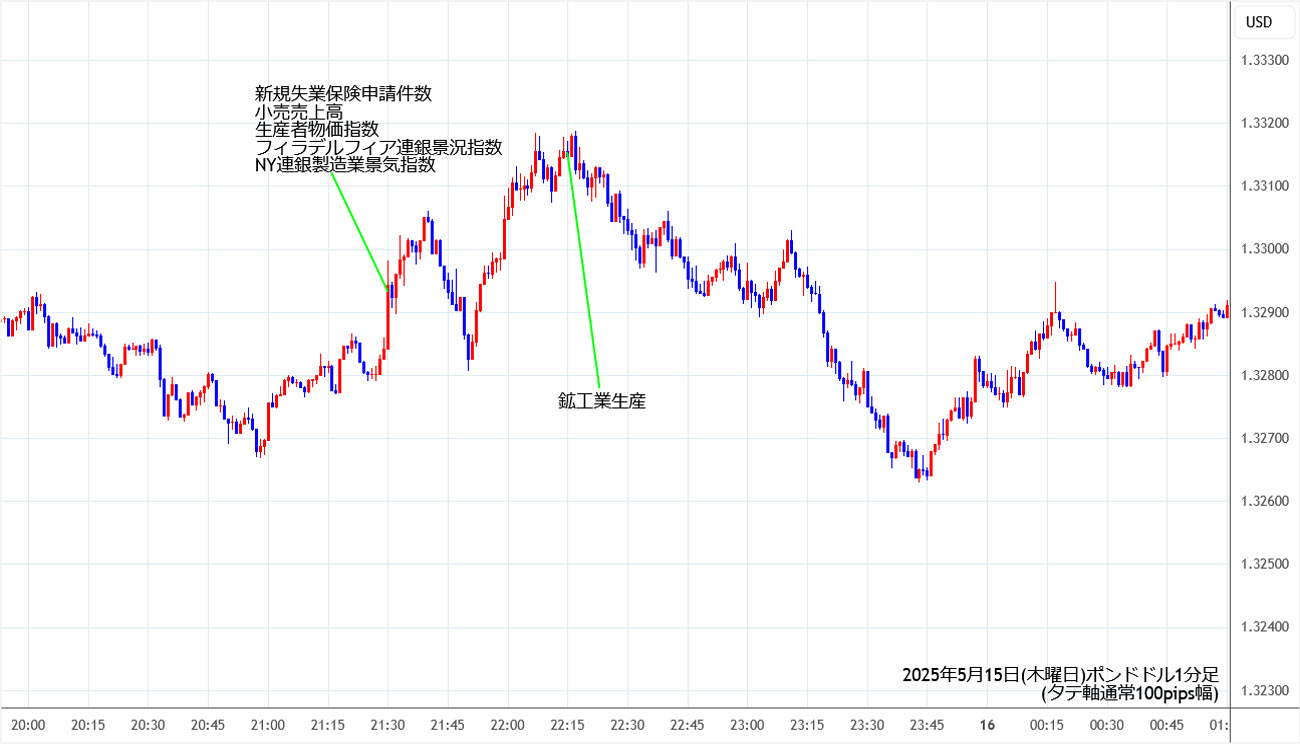The image size is (1300, 745).
Task: Click the 23:45 time axis label
Action: point(928,726)
